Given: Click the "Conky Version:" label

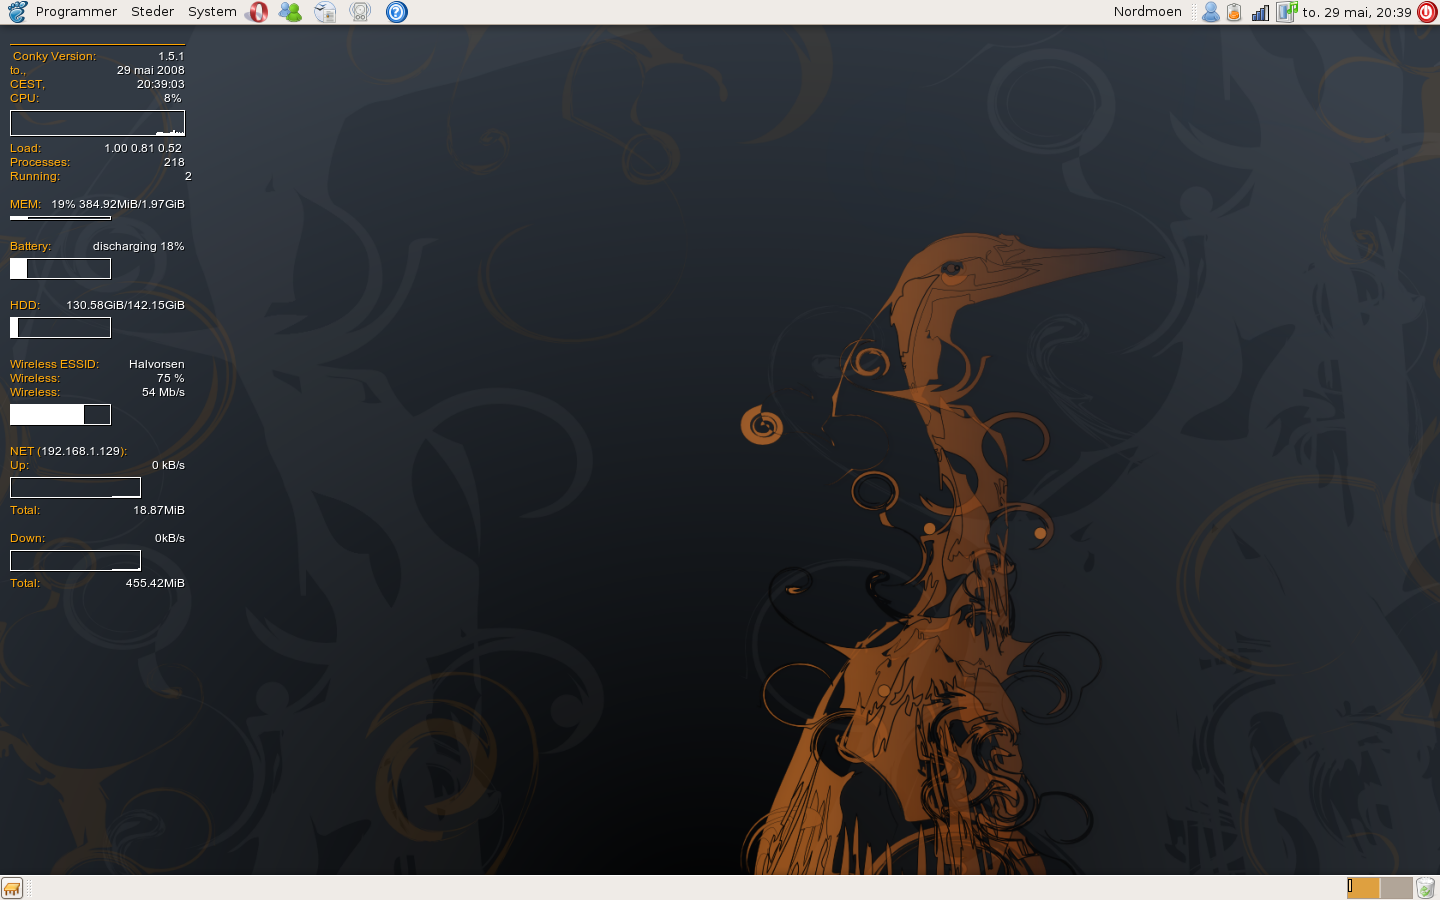Looking at the screenshot, I should (x=54, y=56).
